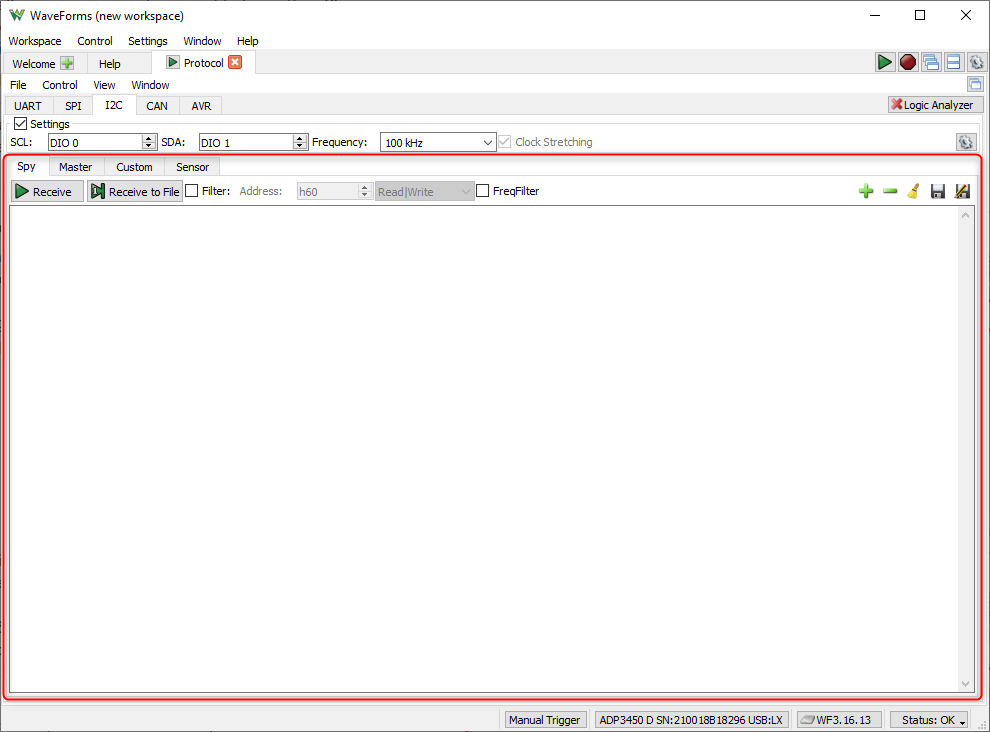The height and width of the screenshot is (732, 990).
Task: Click the cascade windows icon in the top toolbar
Action: (931, 62)
